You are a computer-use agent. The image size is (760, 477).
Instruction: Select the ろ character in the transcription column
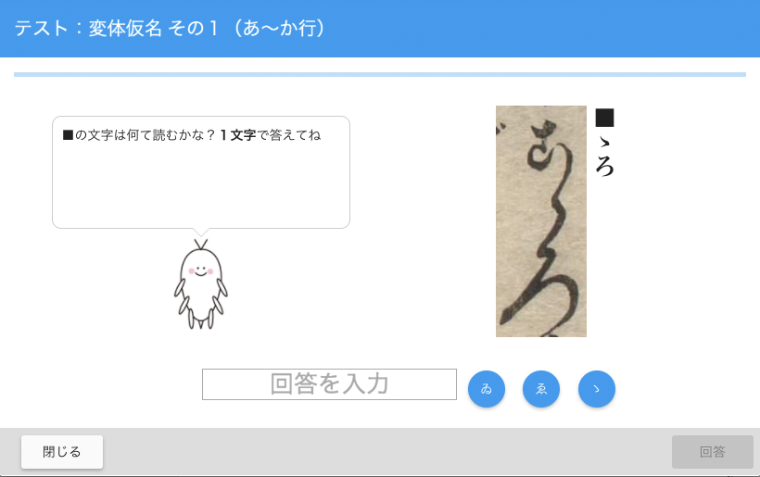pos(605,166)
